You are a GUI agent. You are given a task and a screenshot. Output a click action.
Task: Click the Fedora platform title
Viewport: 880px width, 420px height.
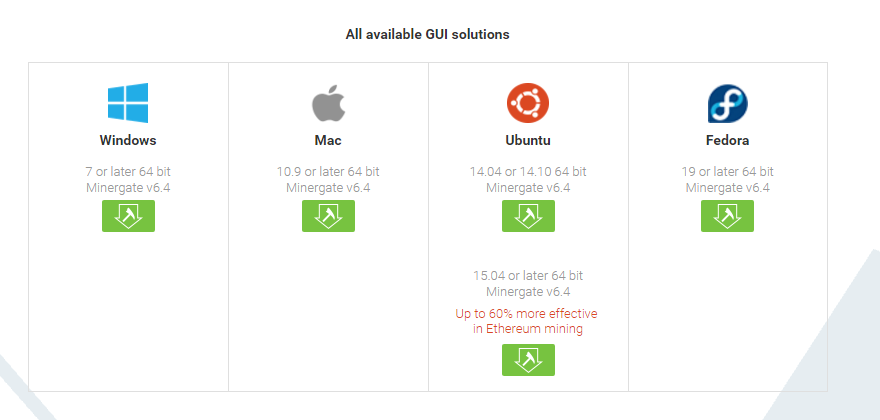(x=728, y=141)
